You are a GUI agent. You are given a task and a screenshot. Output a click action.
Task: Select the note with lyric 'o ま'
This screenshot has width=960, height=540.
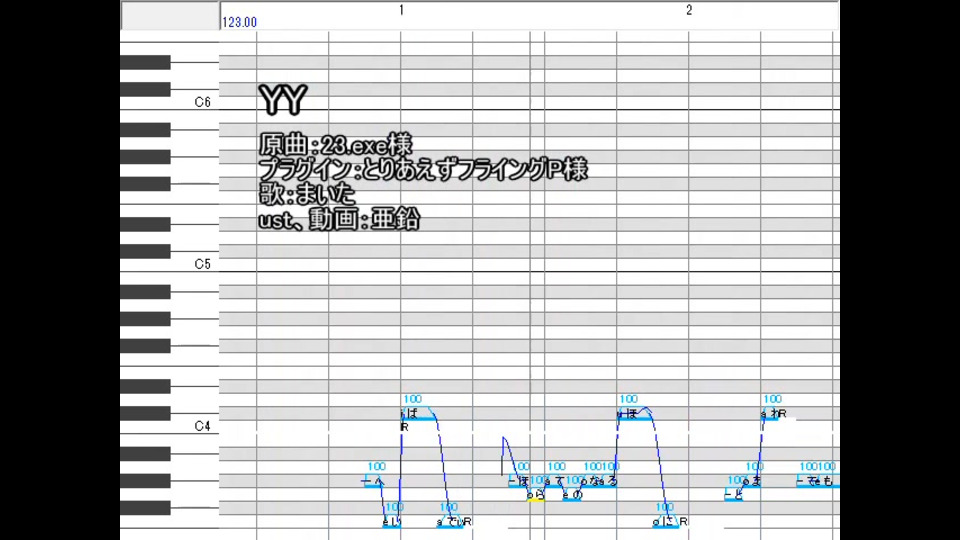pos(751,482)
